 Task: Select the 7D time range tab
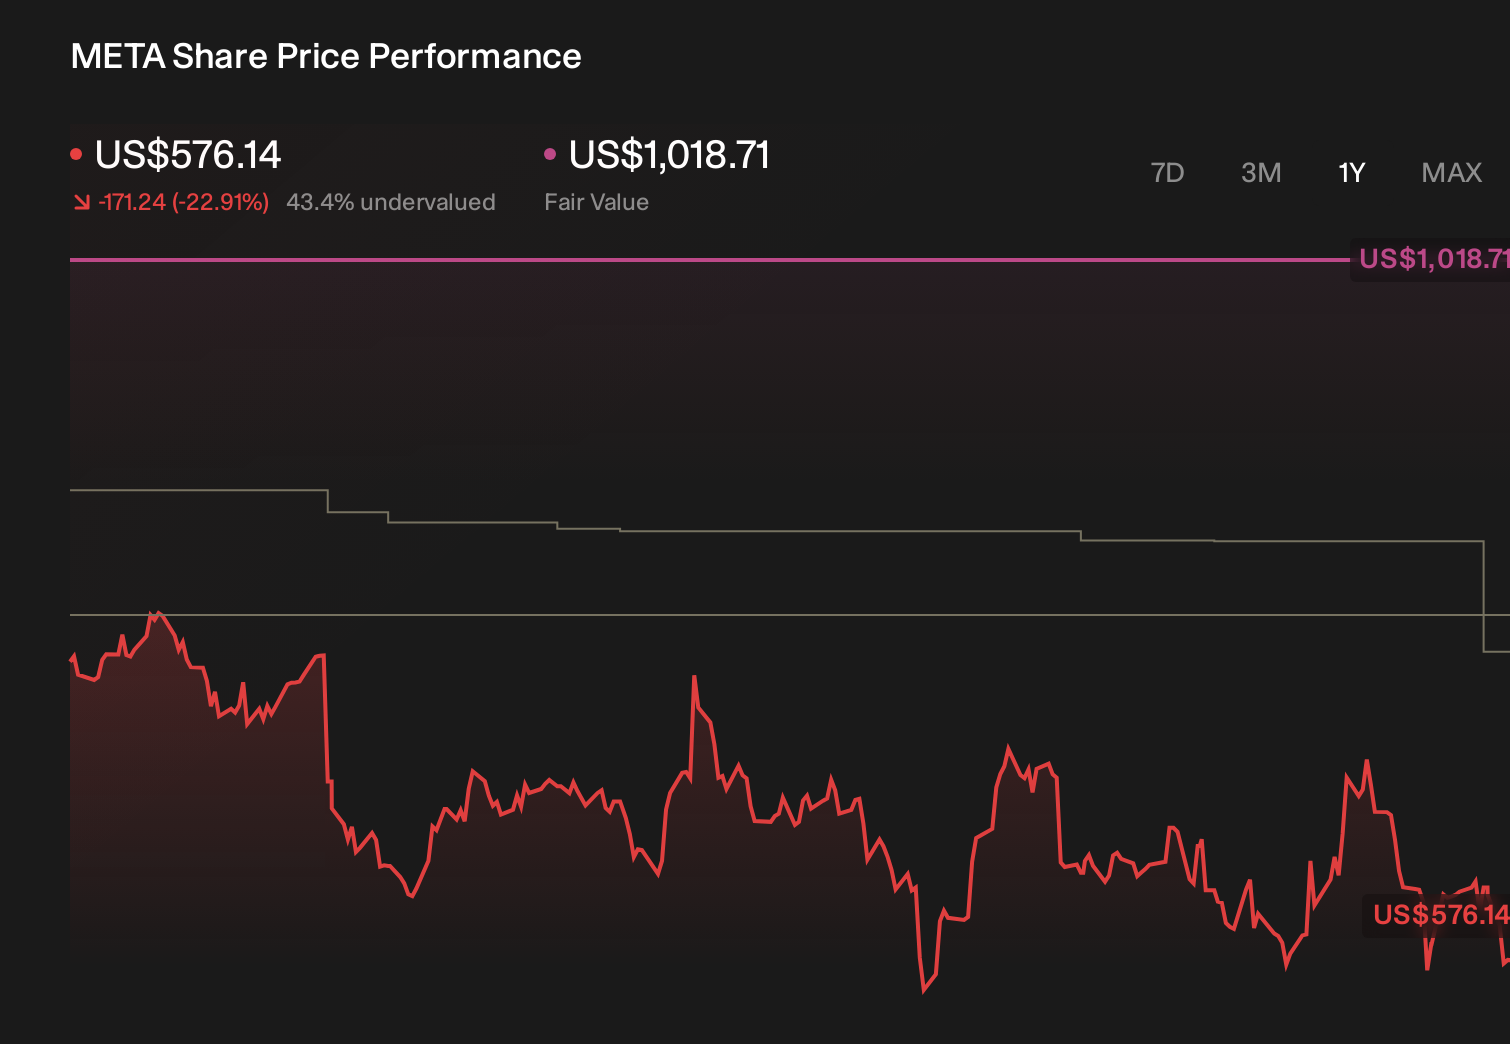pos(1167,173)
